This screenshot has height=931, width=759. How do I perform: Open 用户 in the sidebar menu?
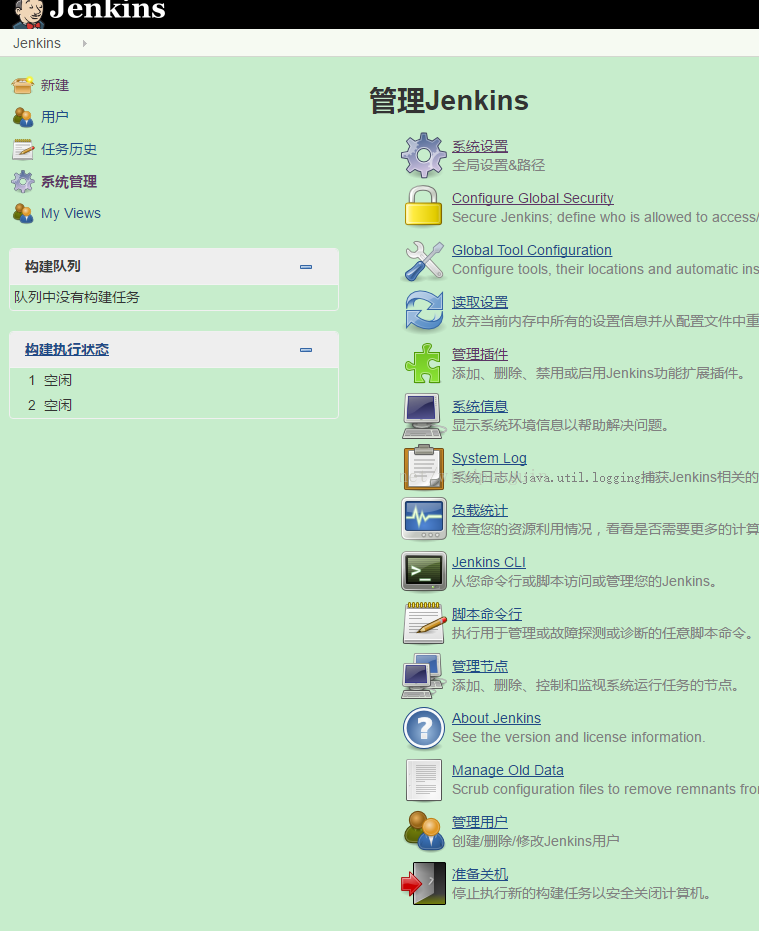pyautogui.click(x=55, y=117)
